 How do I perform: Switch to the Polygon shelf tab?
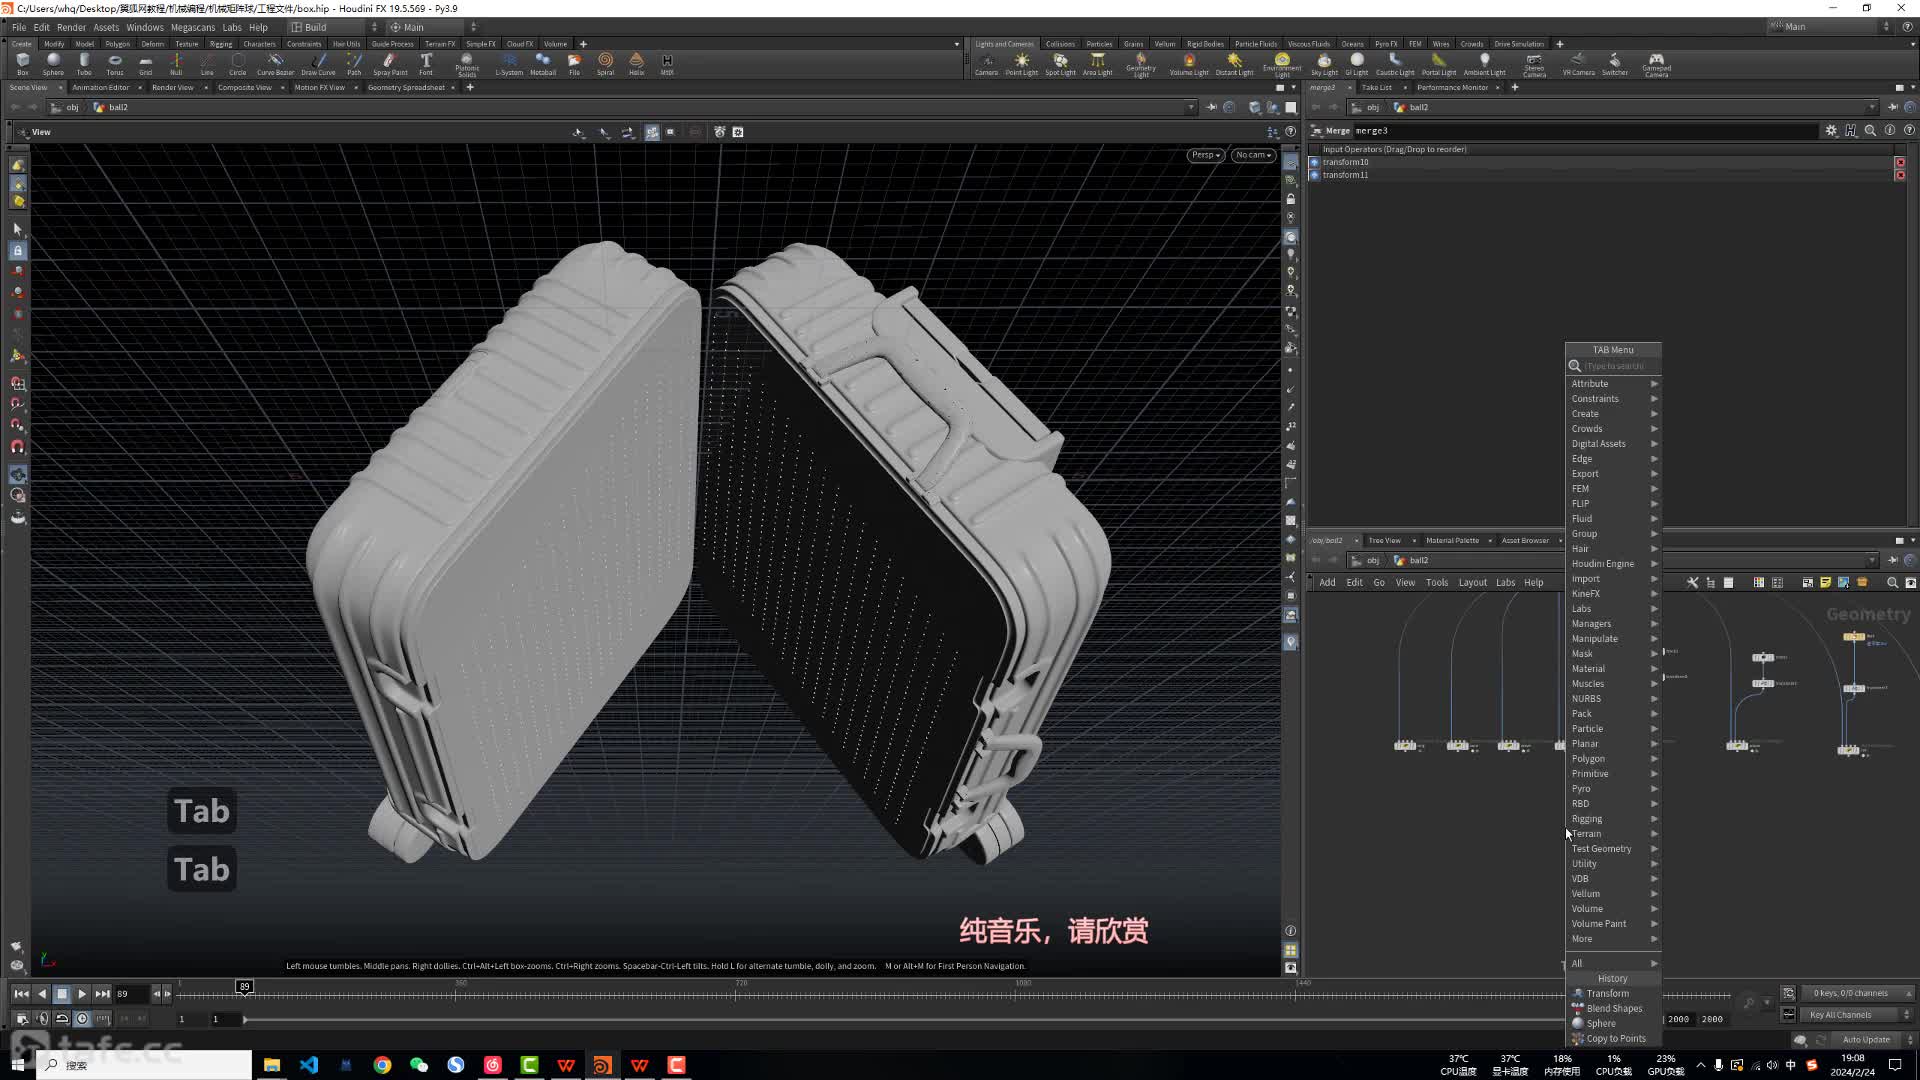pyautogui.click(x=117, y=44)
